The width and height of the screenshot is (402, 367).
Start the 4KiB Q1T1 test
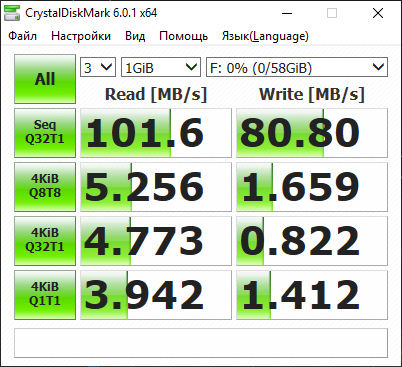(45, 295)
